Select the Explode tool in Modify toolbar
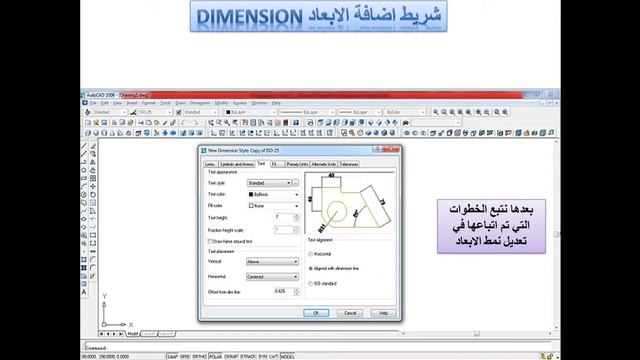 [x=93, y=276]
